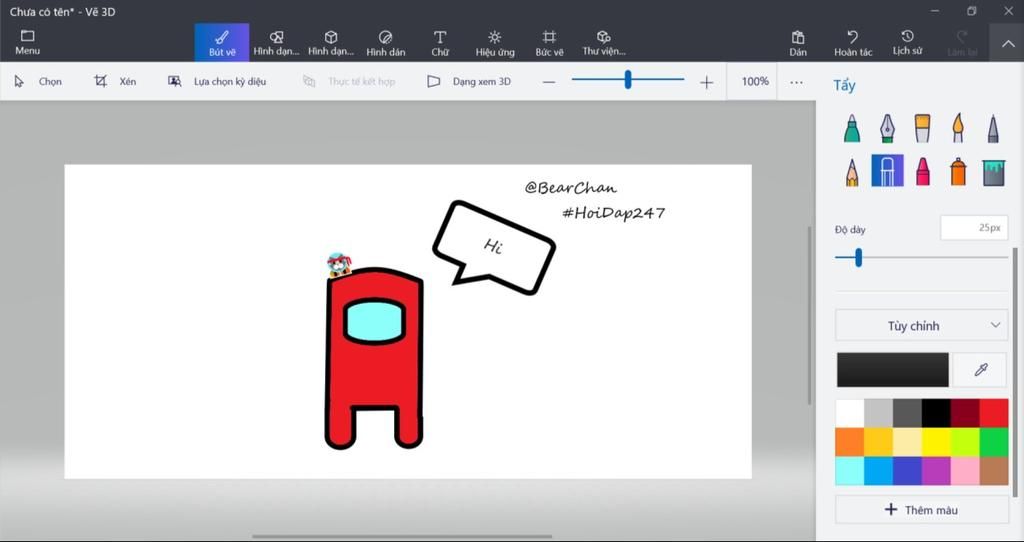Open the 2D shapes Hình dạng tab

point(276,42)
